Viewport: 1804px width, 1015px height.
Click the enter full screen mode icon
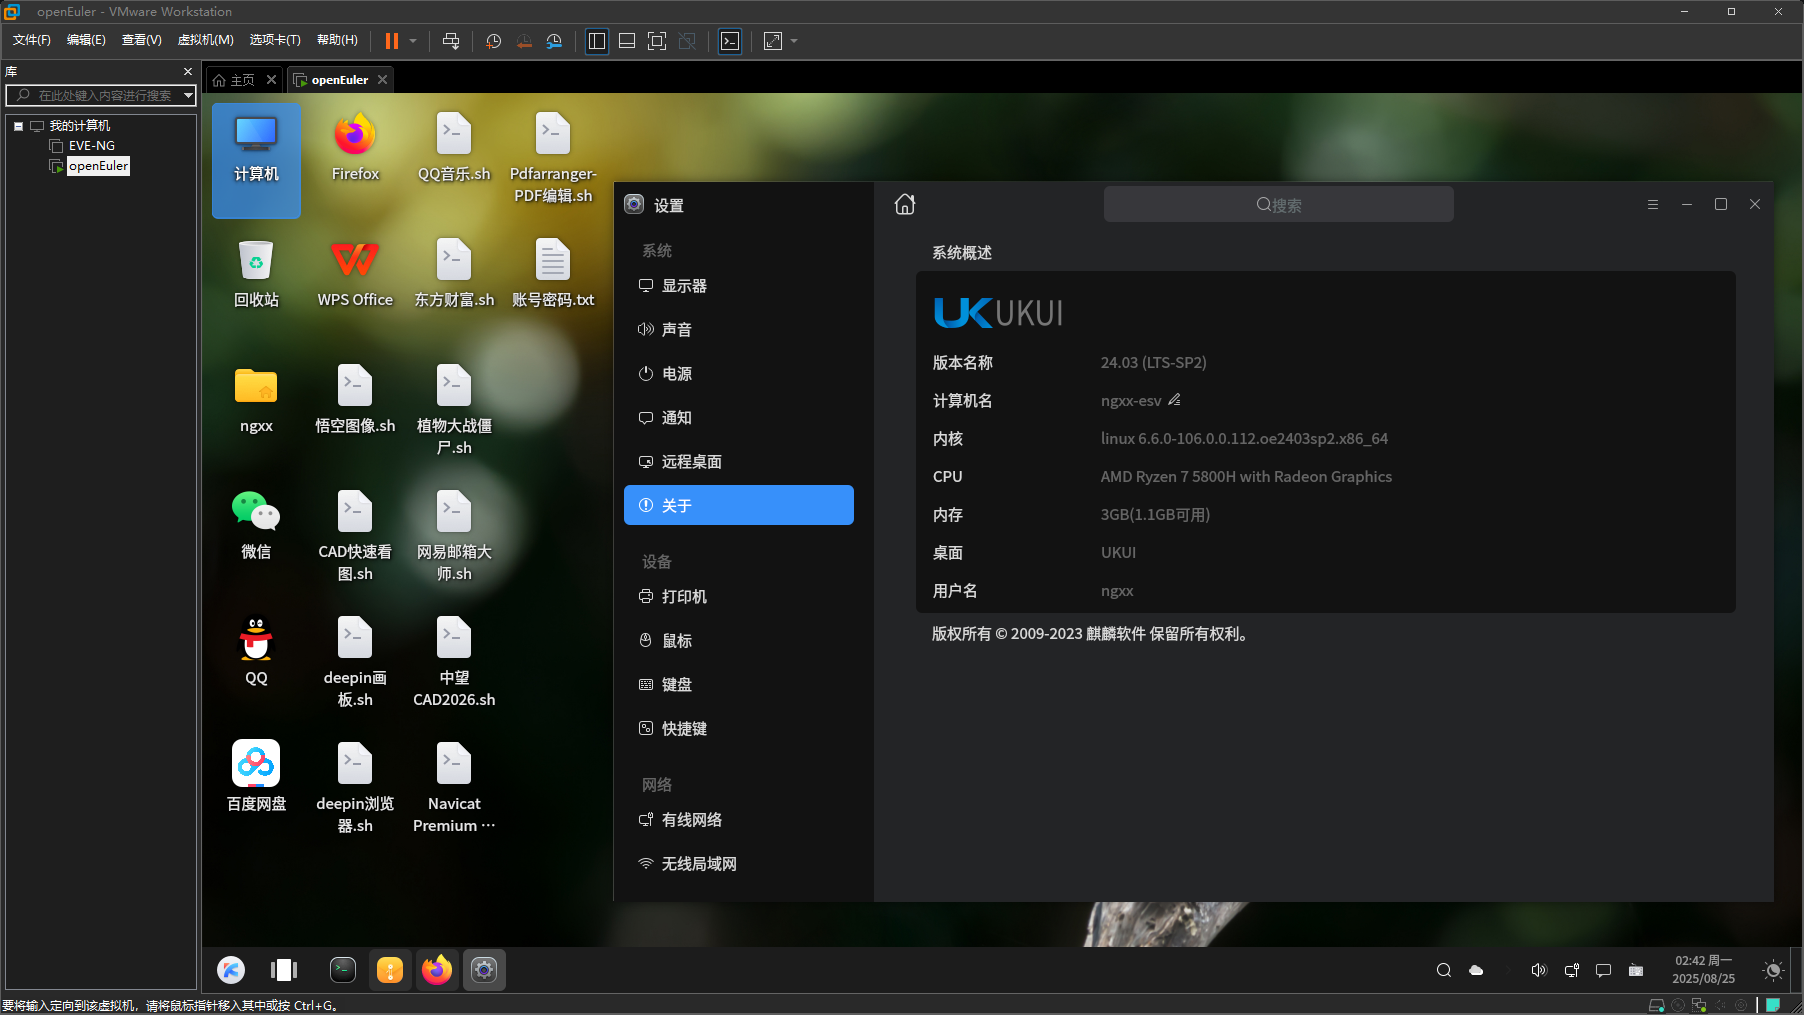(657, 41)
